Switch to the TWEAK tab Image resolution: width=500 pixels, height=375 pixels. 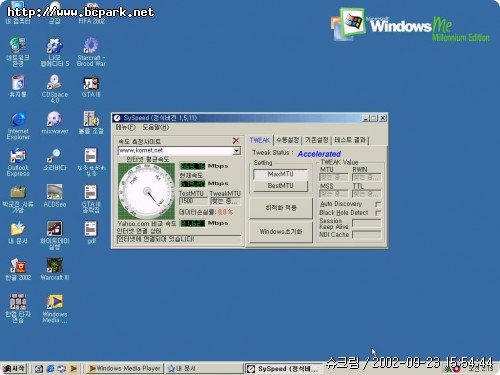tap(260, 140)
